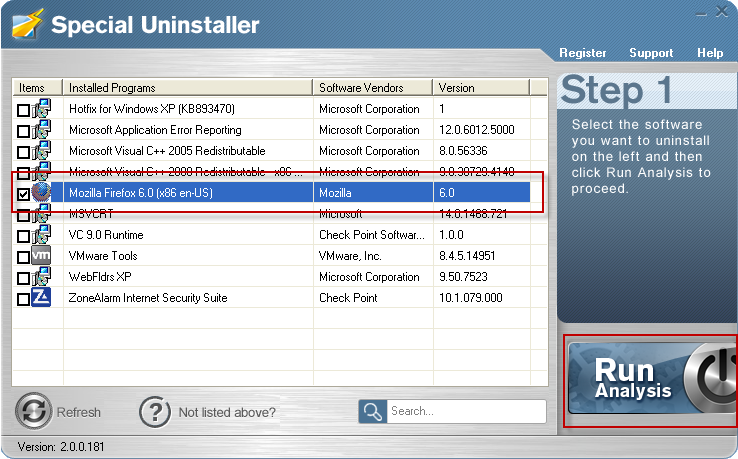Sort list by Software Vendors column
This screenshot has height=459, width=738.
[x=372, y=88]
